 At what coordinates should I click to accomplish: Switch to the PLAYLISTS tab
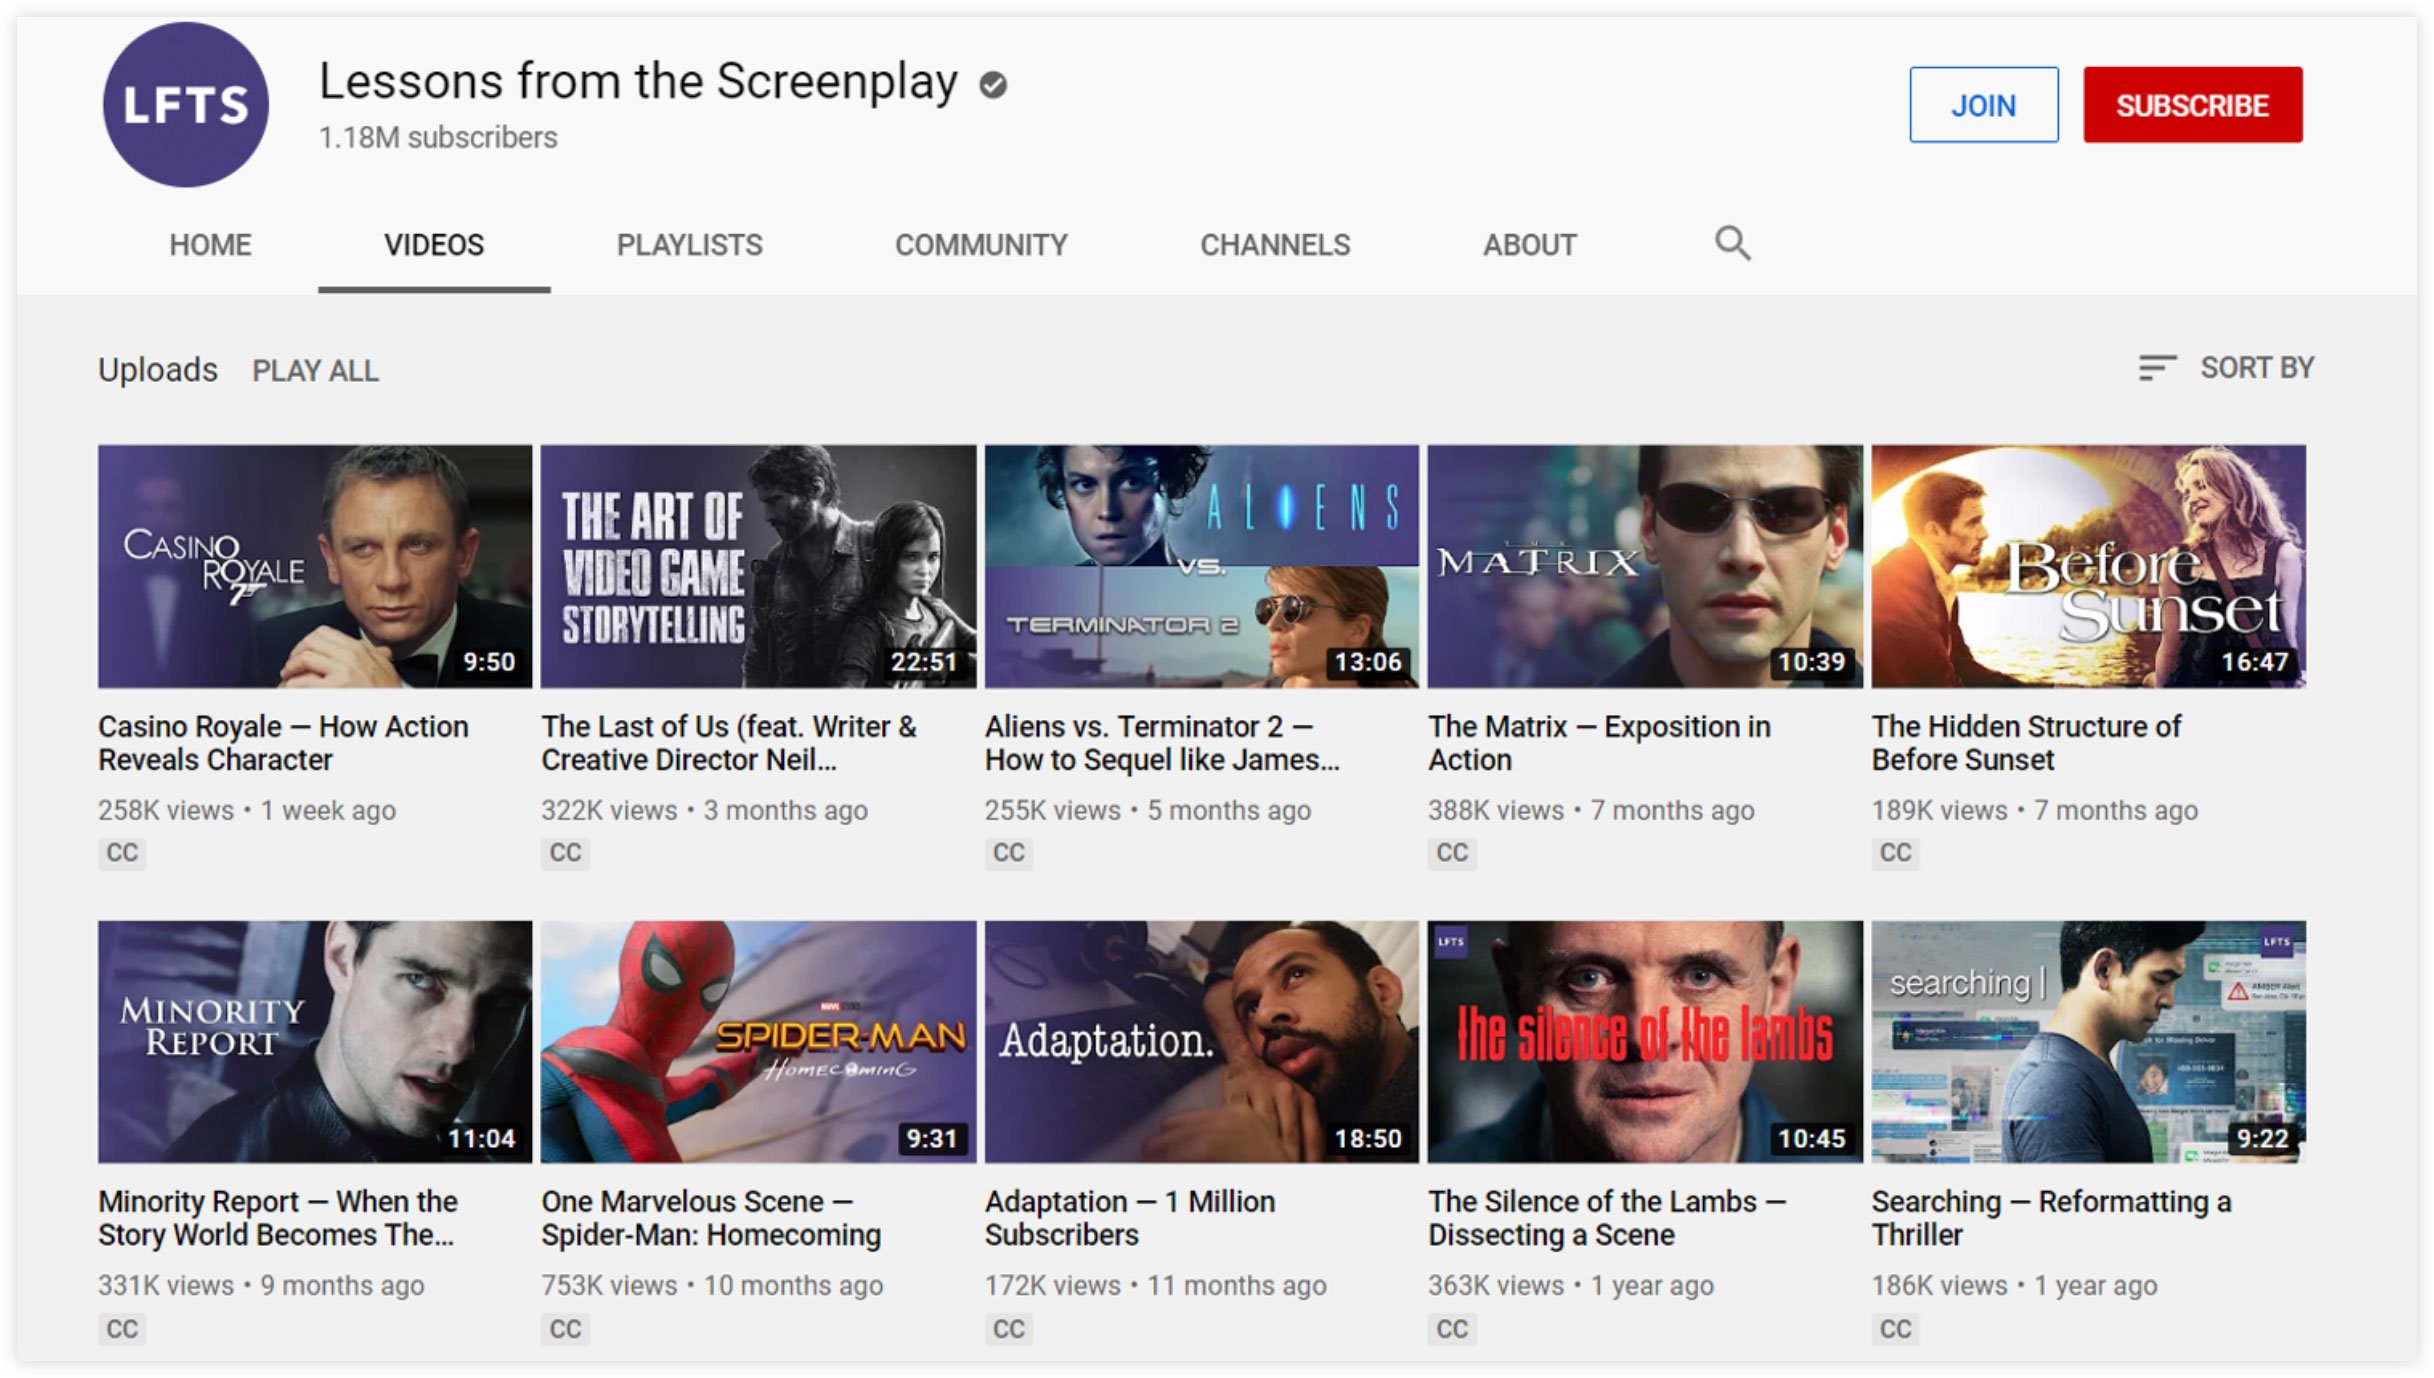tap(689, 245)
